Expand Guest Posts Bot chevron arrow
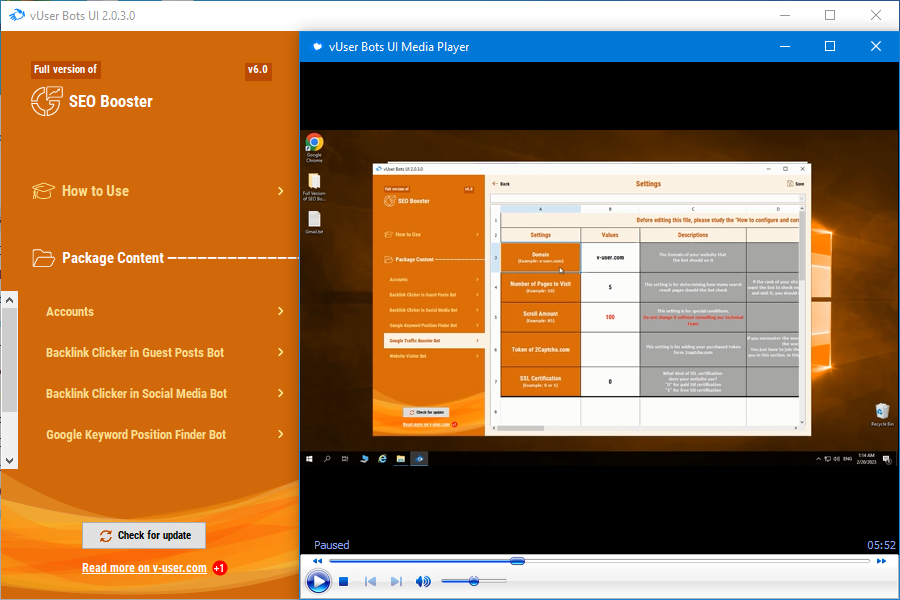 click(280, 352)
